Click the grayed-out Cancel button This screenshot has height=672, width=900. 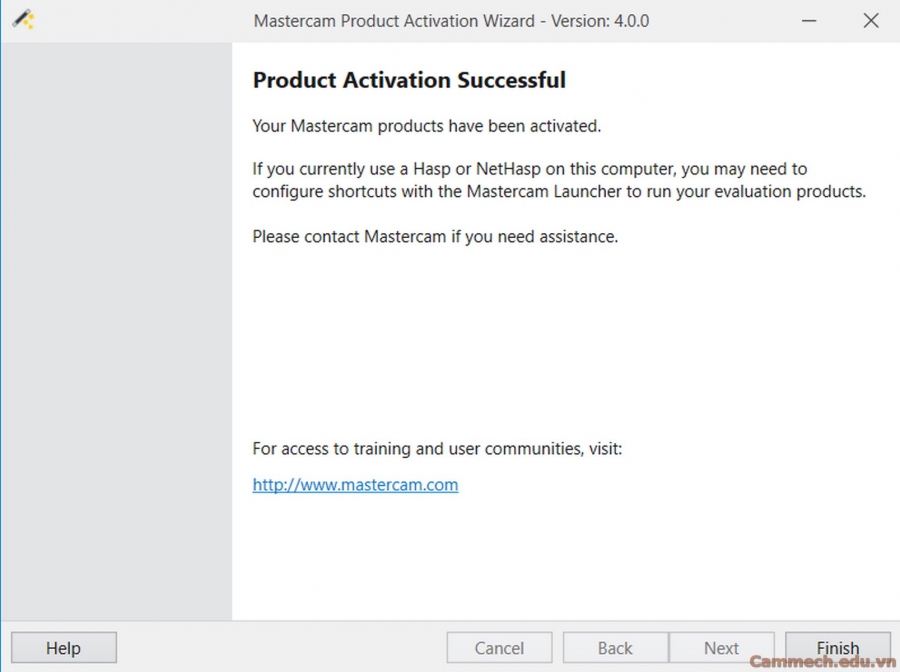(499, 648)
